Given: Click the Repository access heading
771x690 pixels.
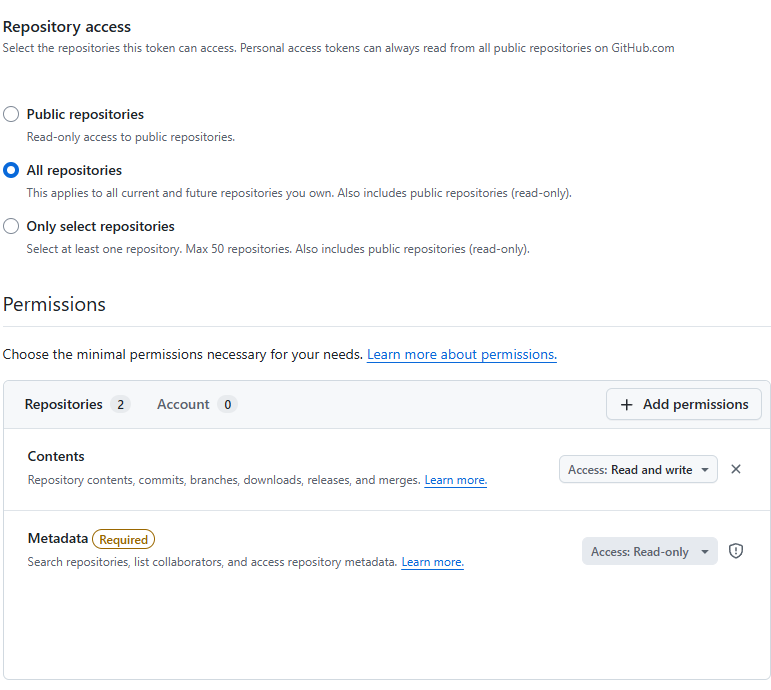Looking at the screenshot, I should (x=67, y=27).
